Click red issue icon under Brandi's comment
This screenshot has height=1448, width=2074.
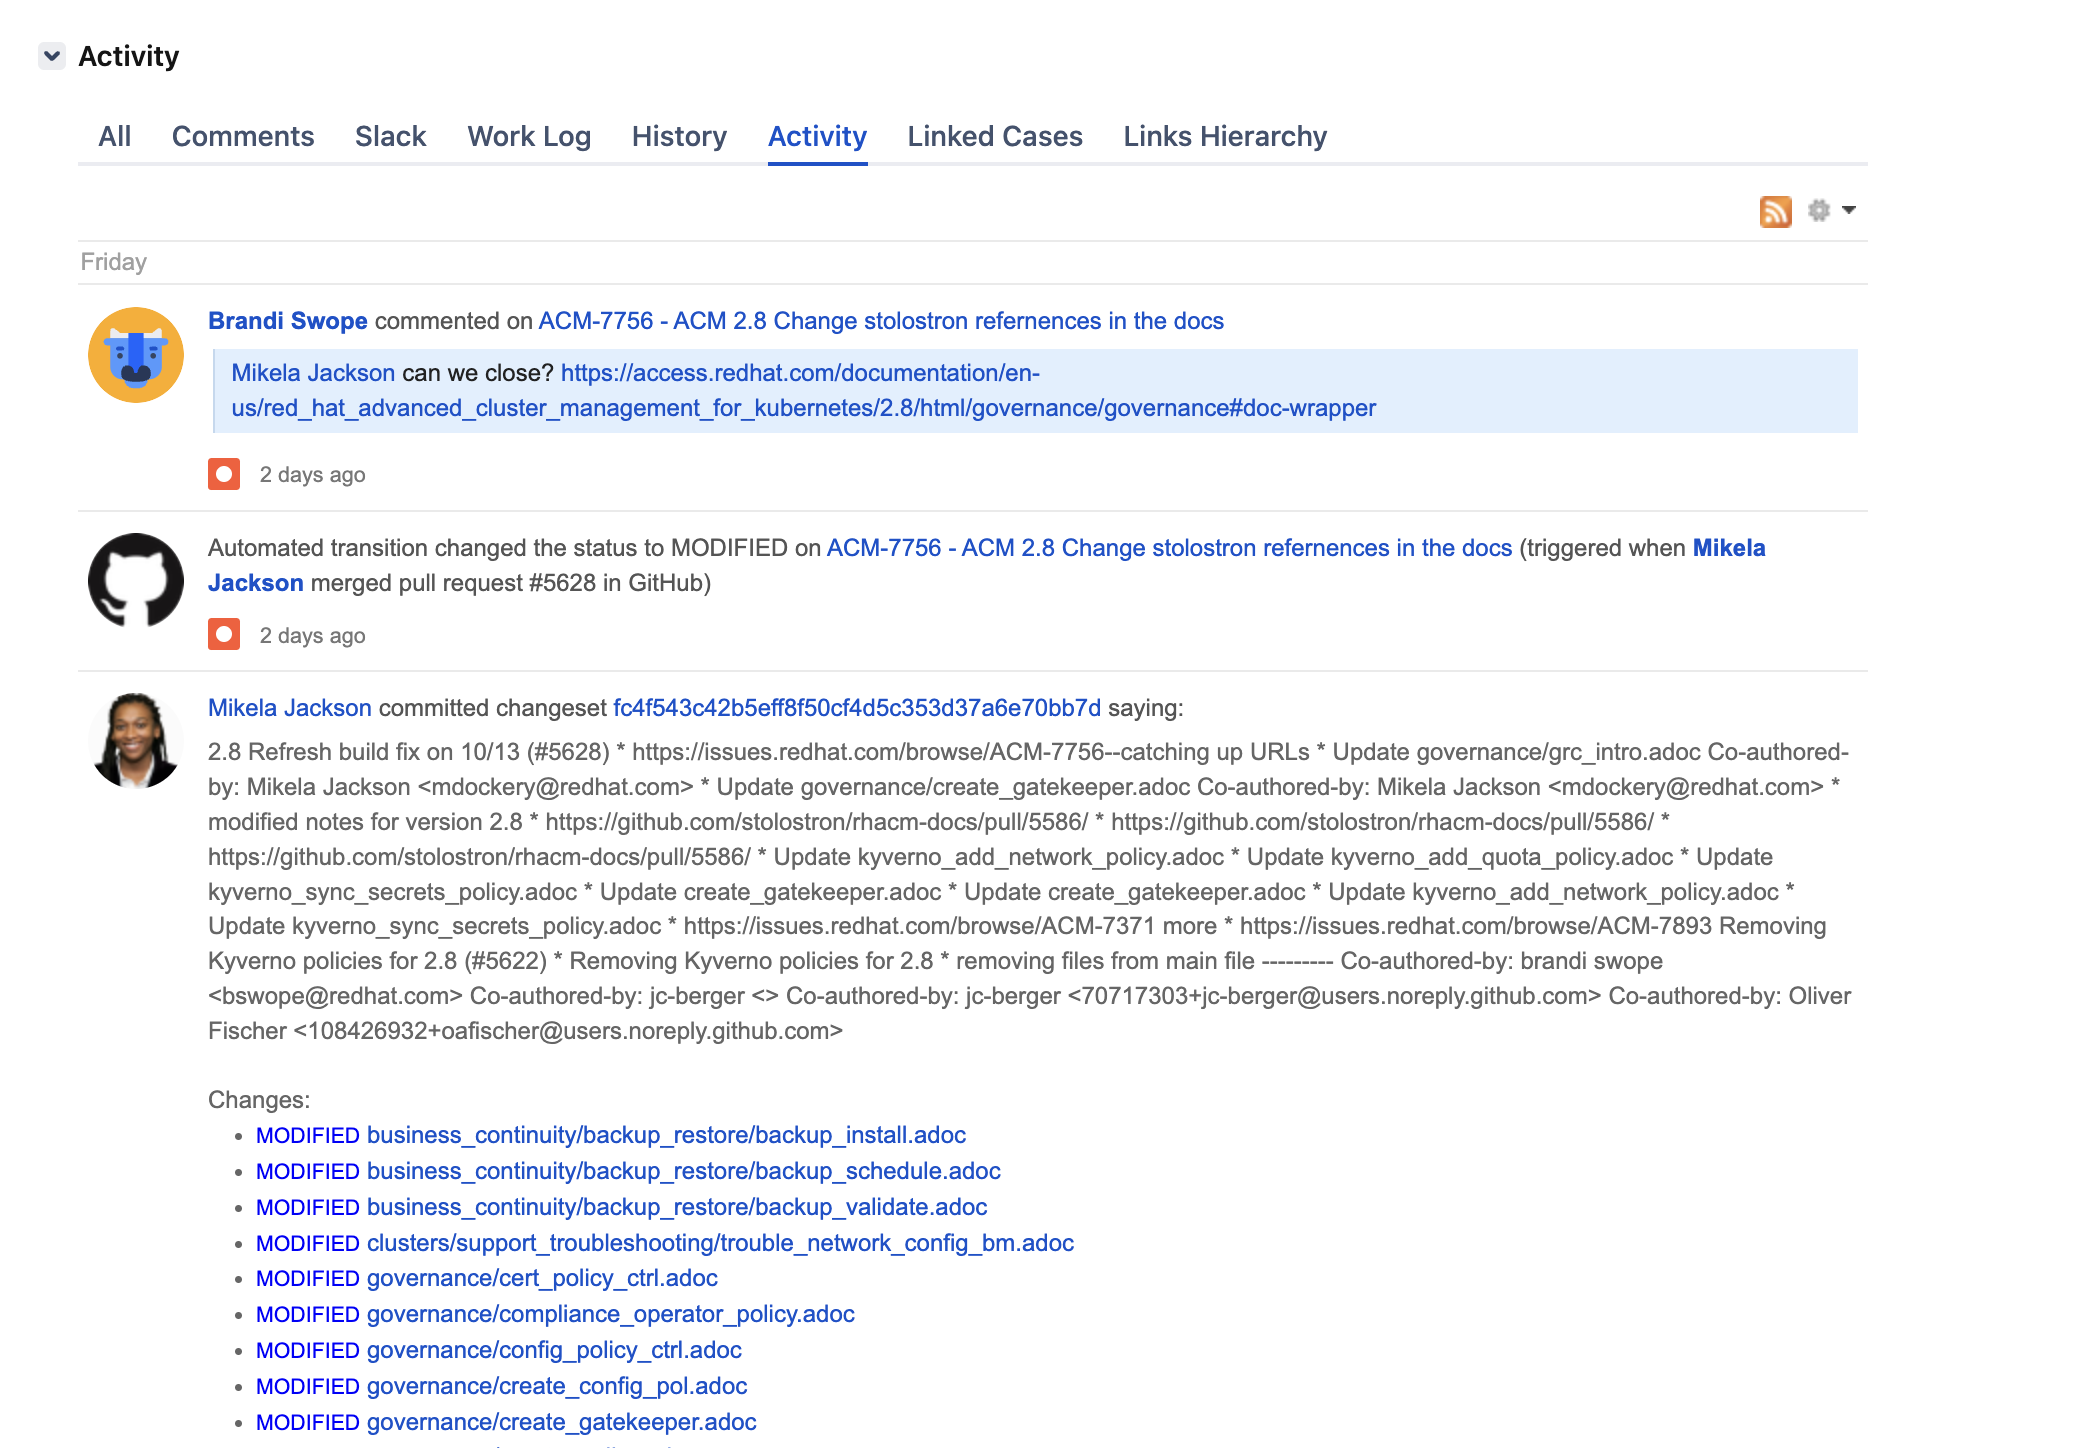pyautogui.click(x=224, y=474)
